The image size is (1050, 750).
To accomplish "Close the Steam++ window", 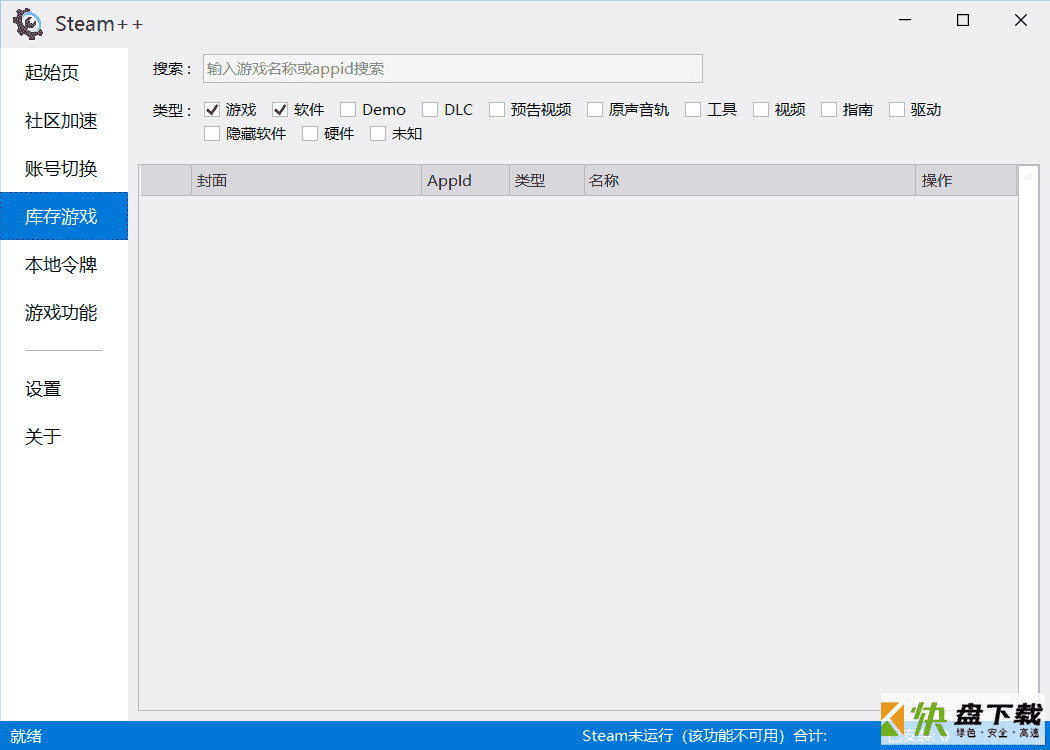I will (1021, 21).
